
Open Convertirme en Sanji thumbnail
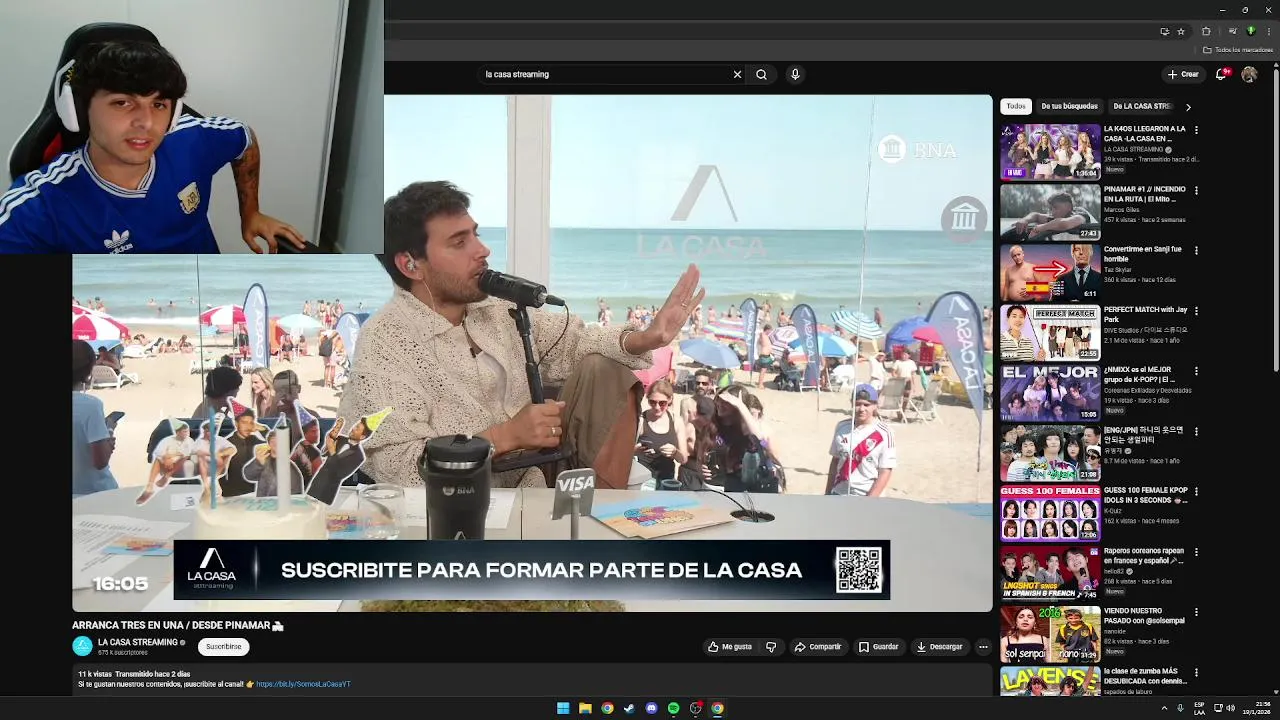[1050, 272]
